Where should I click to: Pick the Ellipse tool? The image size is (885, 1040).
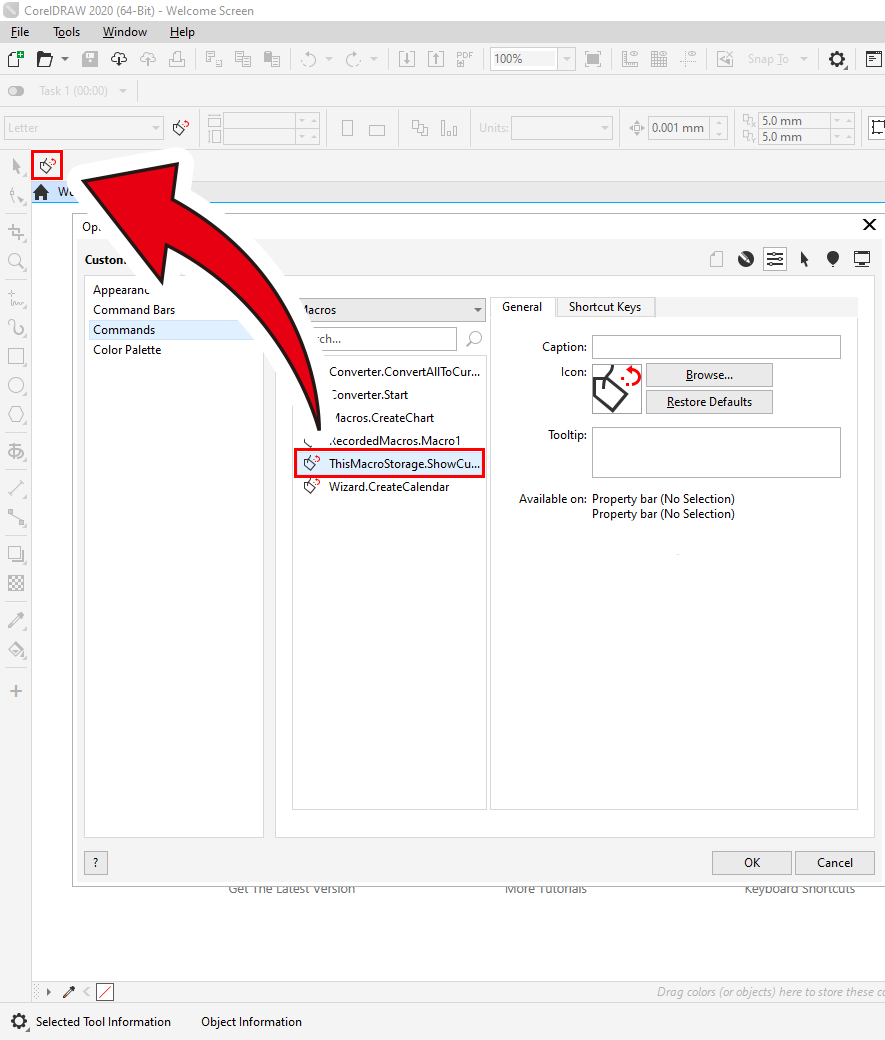click(x=16, y=385)
